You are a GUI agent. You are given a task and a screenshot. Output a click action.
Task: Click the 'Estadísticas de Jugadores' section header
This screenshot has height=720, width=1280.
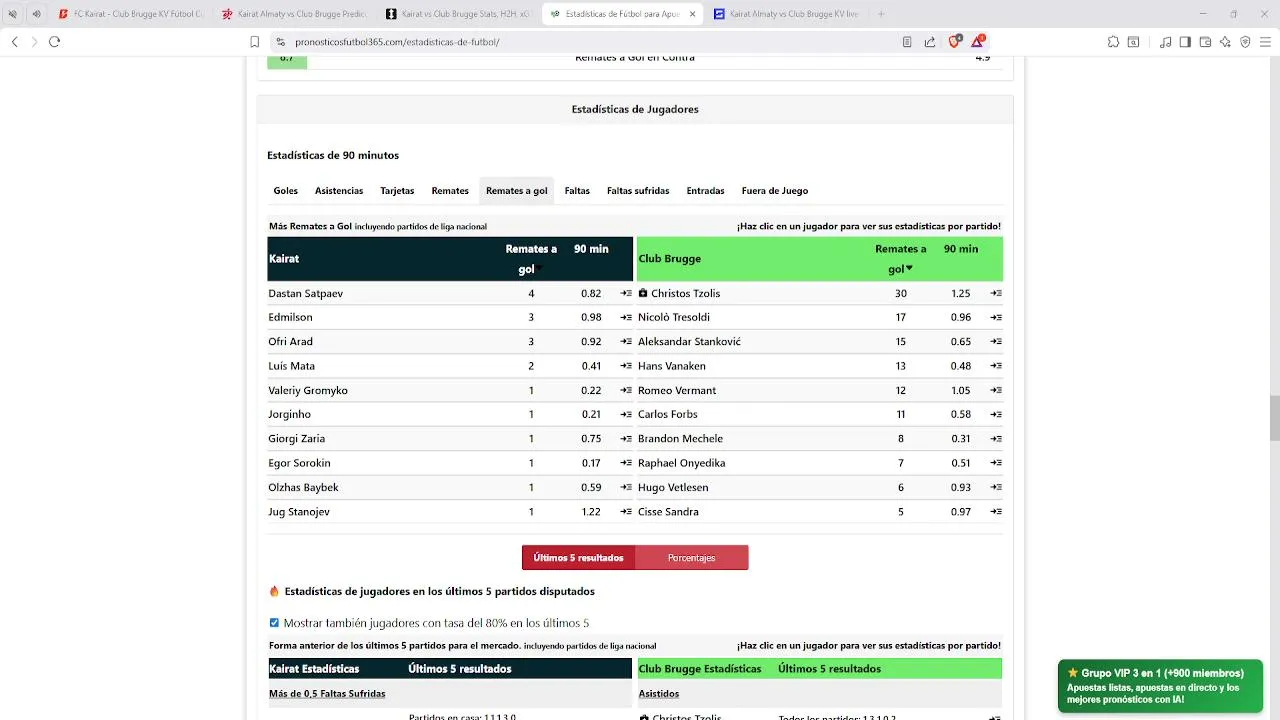point(635,109)
